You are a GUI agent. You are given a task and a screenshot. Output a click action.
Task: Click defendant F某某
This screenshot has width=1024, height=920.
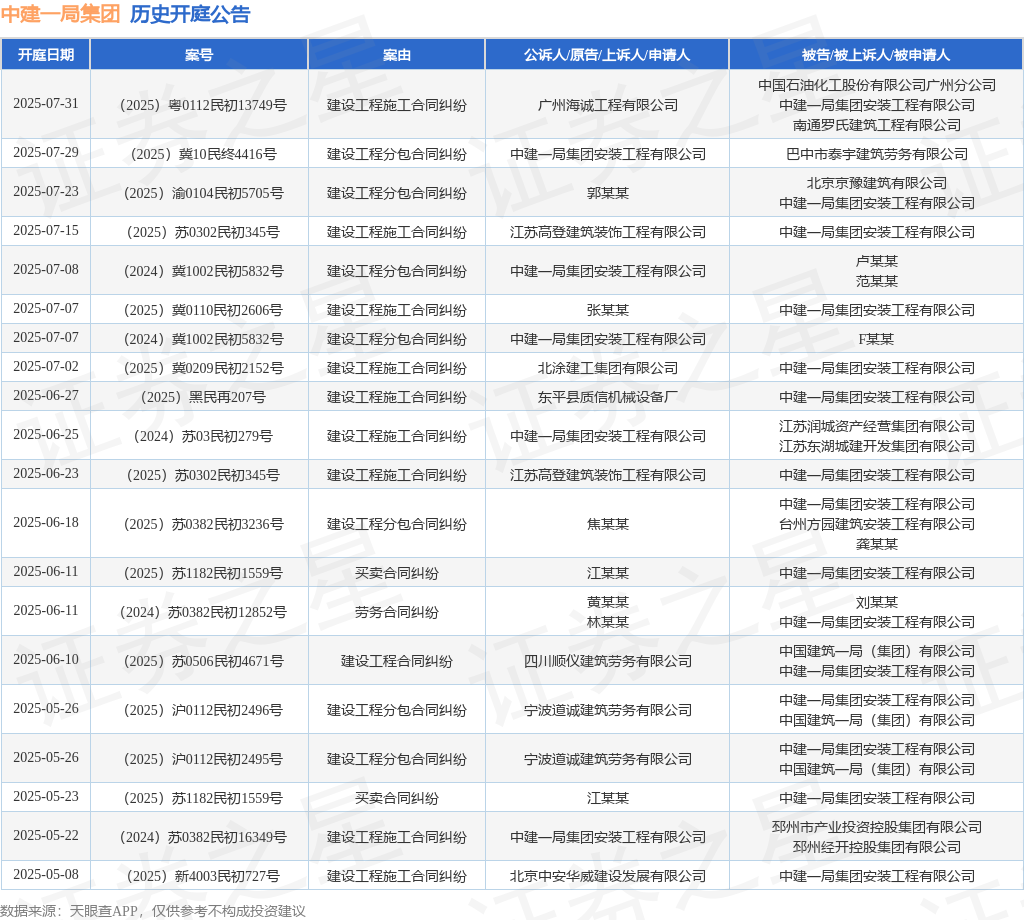coord(876,340)
